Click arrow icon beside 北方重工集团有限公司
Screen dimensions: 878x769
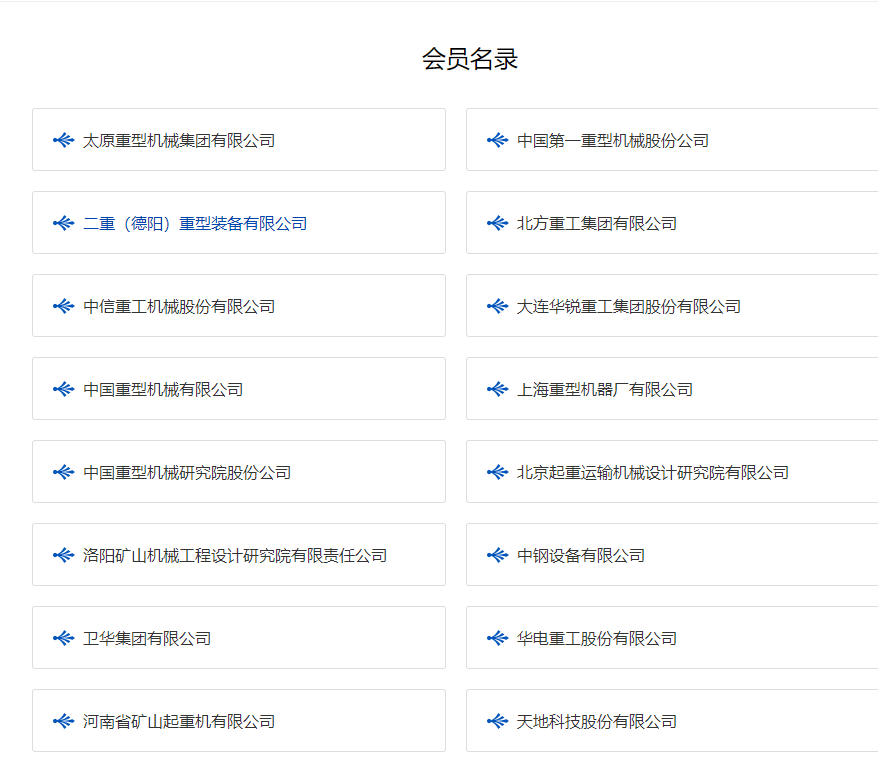click(497, 223)
